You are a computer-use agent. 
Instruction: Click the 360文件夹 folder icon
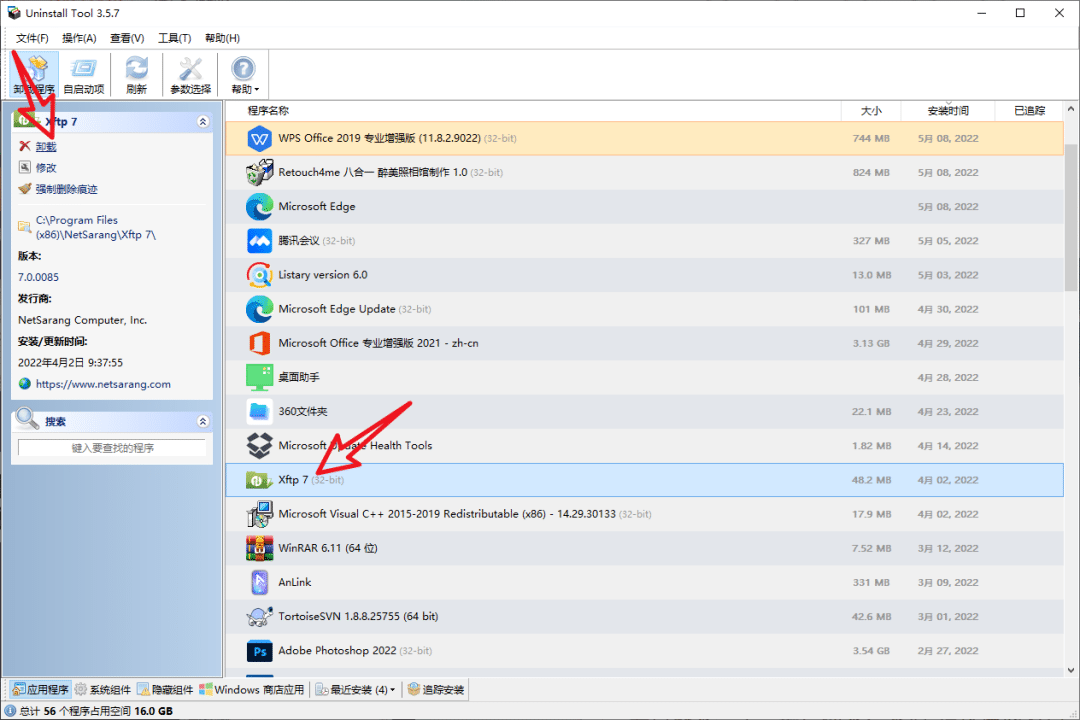tap(260, 411)
